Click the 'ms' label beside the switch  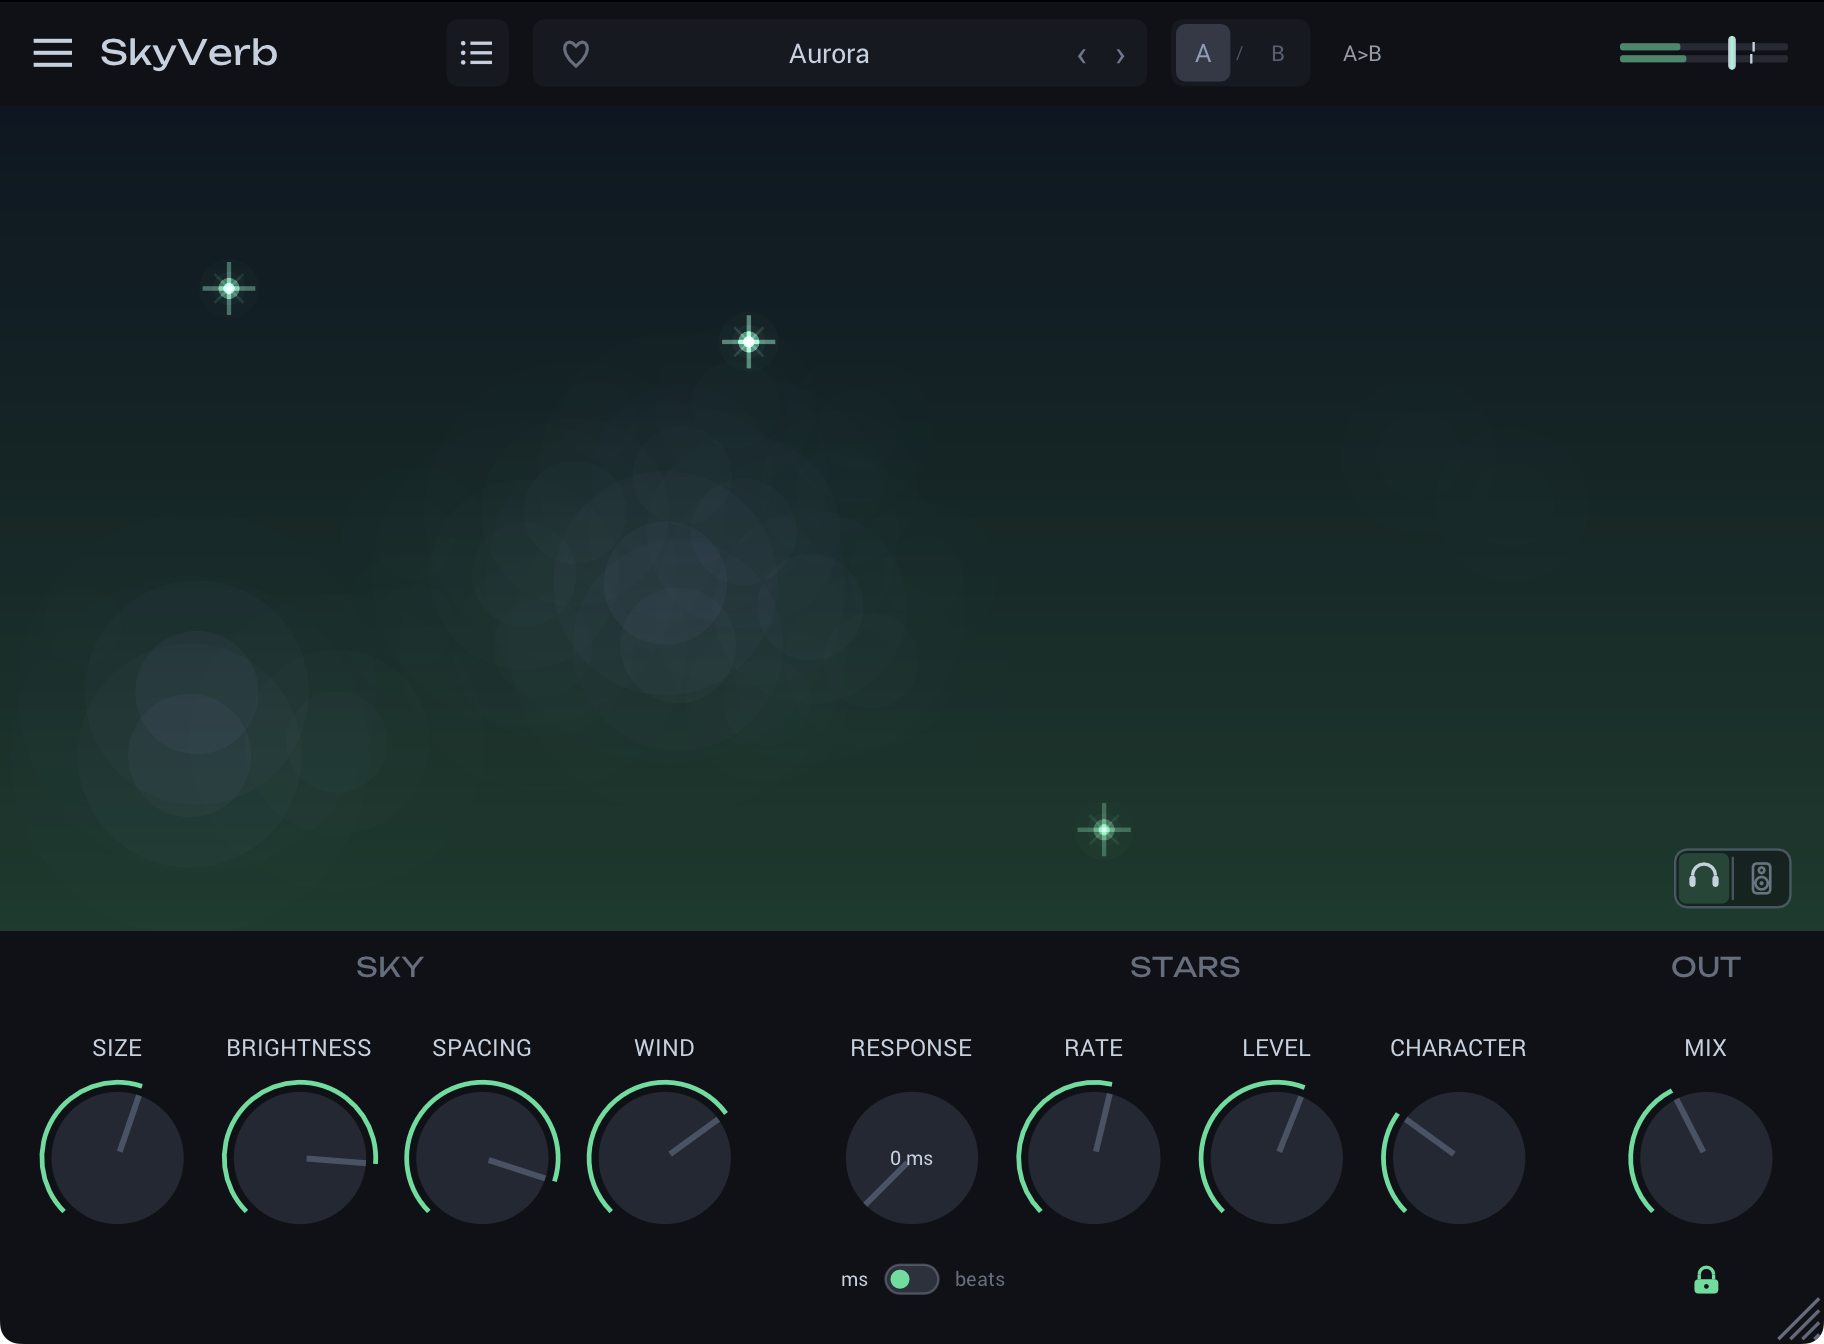tap(854, 1280)
